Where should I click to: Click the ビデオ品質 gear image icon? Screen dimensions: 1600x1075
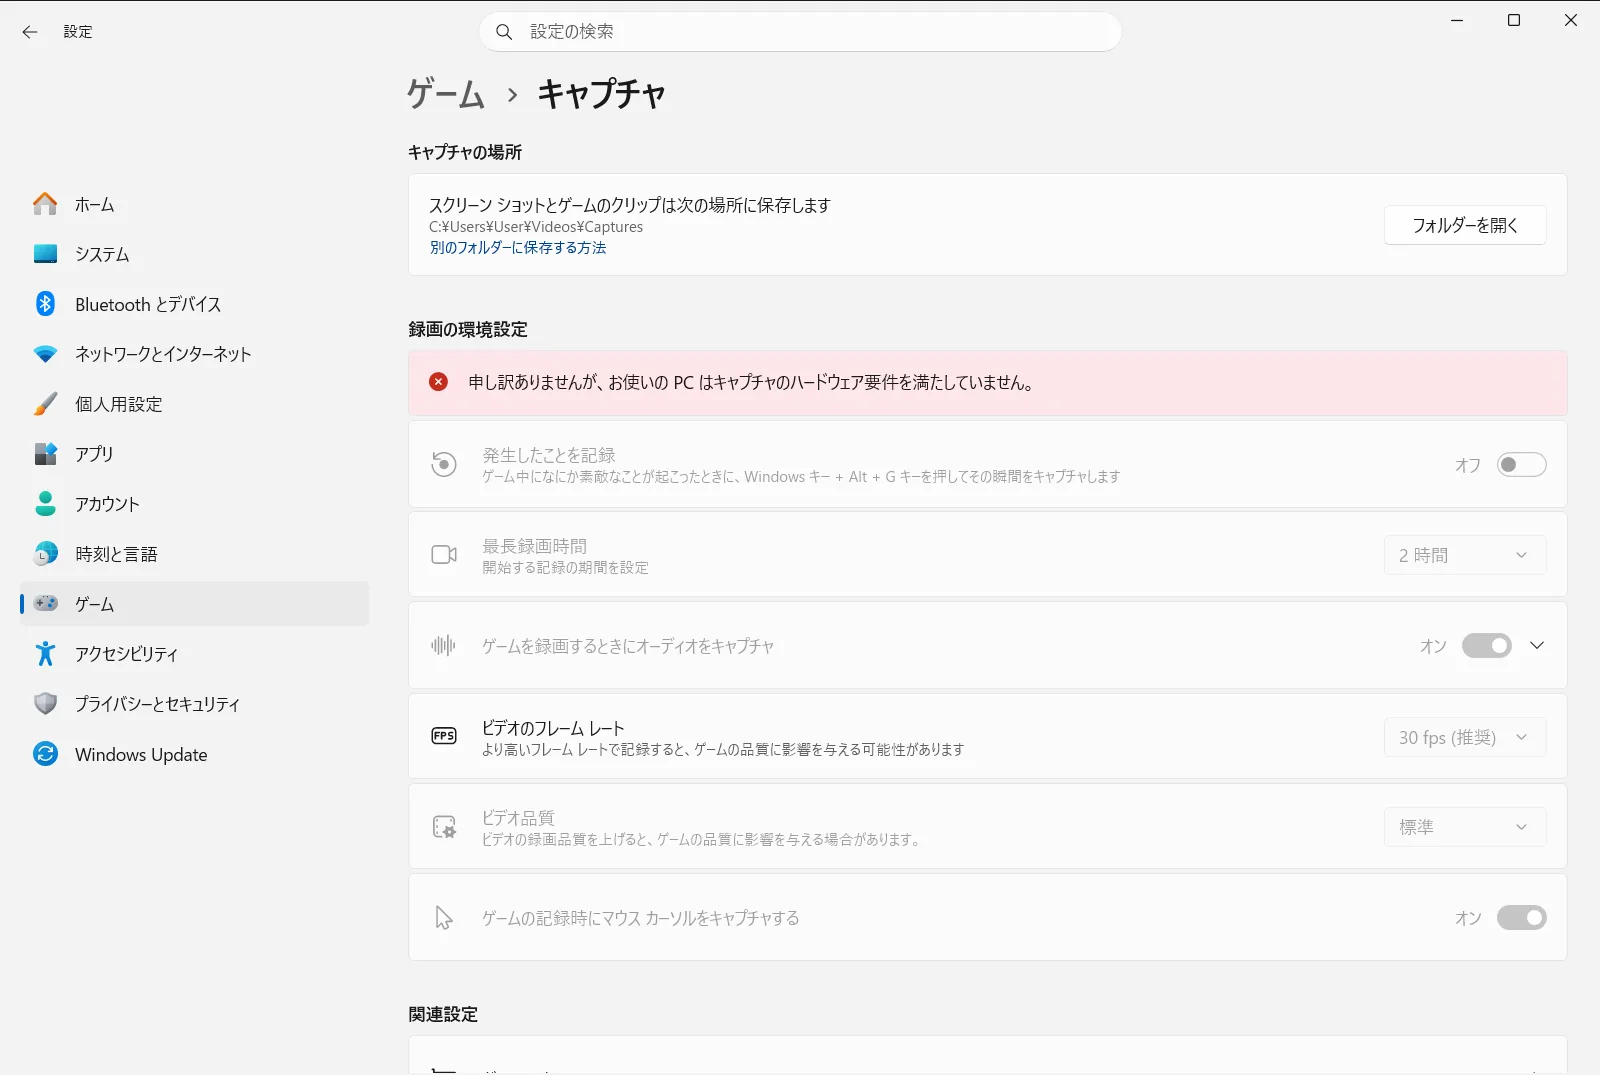point(444,827)
